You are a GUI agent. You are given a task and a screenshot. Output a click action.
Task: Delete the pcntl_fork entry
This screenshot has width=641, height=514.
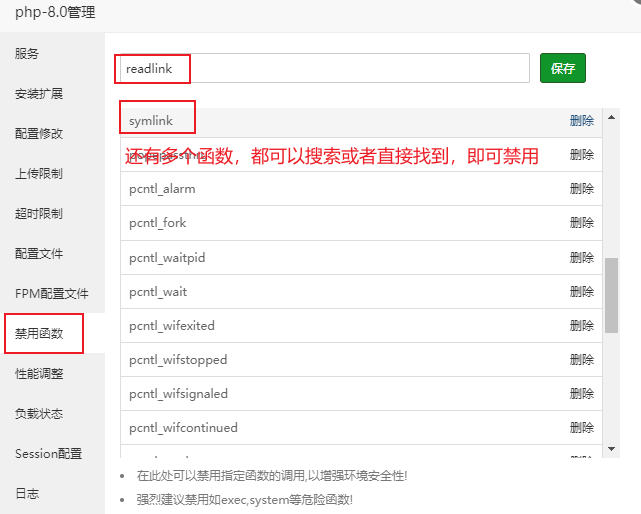coord(581,222)
